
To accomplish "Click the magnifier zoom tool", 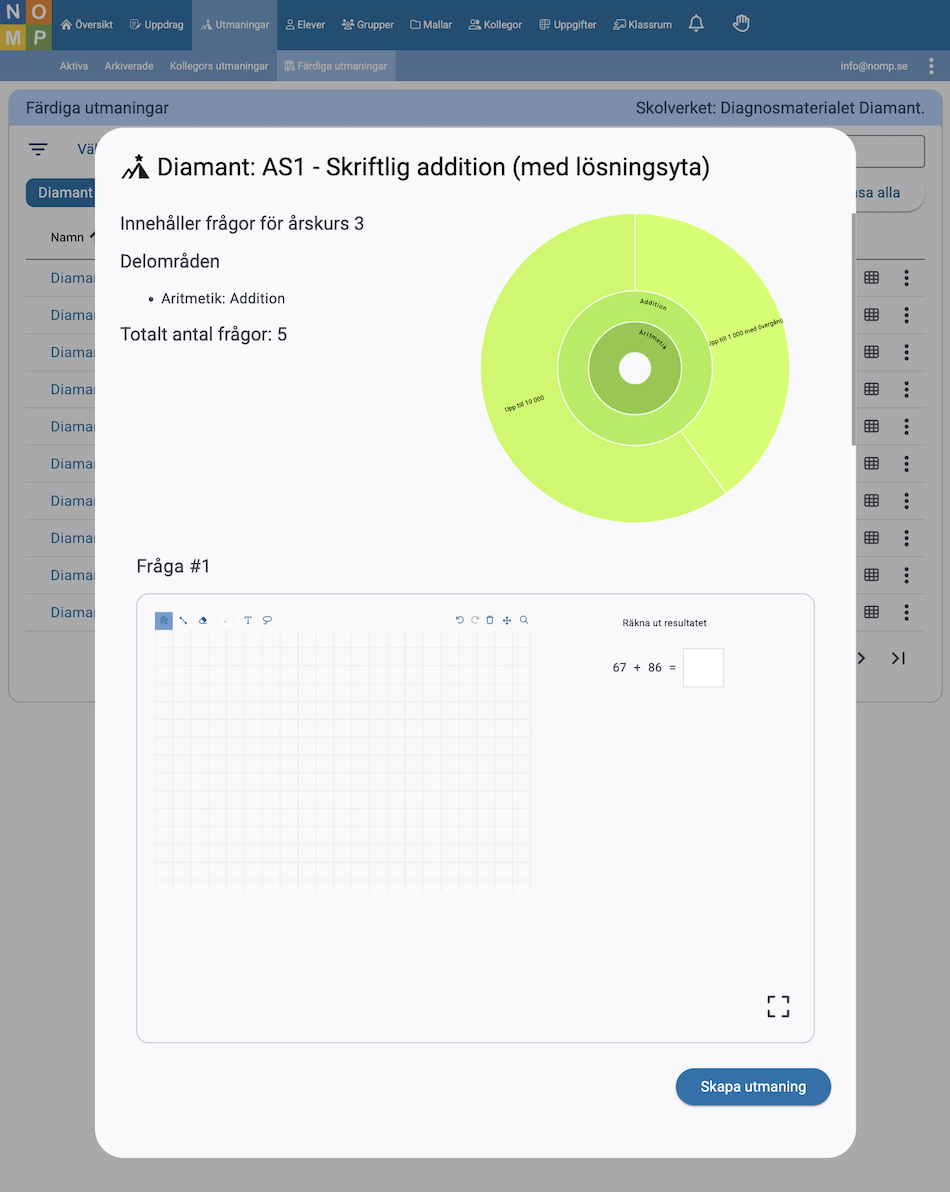I will 524,620.
